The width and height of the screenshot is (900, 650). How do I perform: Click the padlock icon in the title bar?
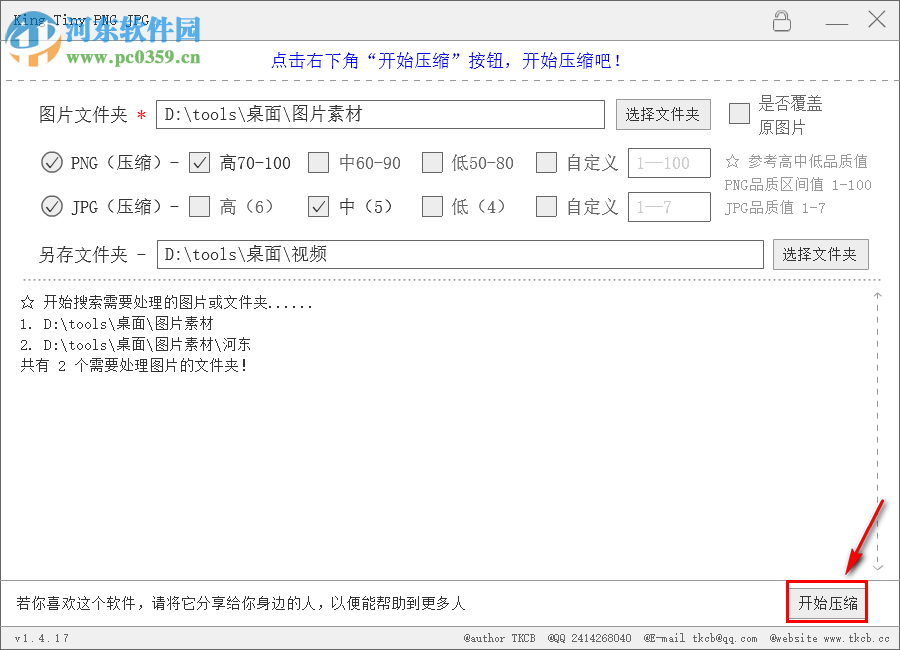782,20
